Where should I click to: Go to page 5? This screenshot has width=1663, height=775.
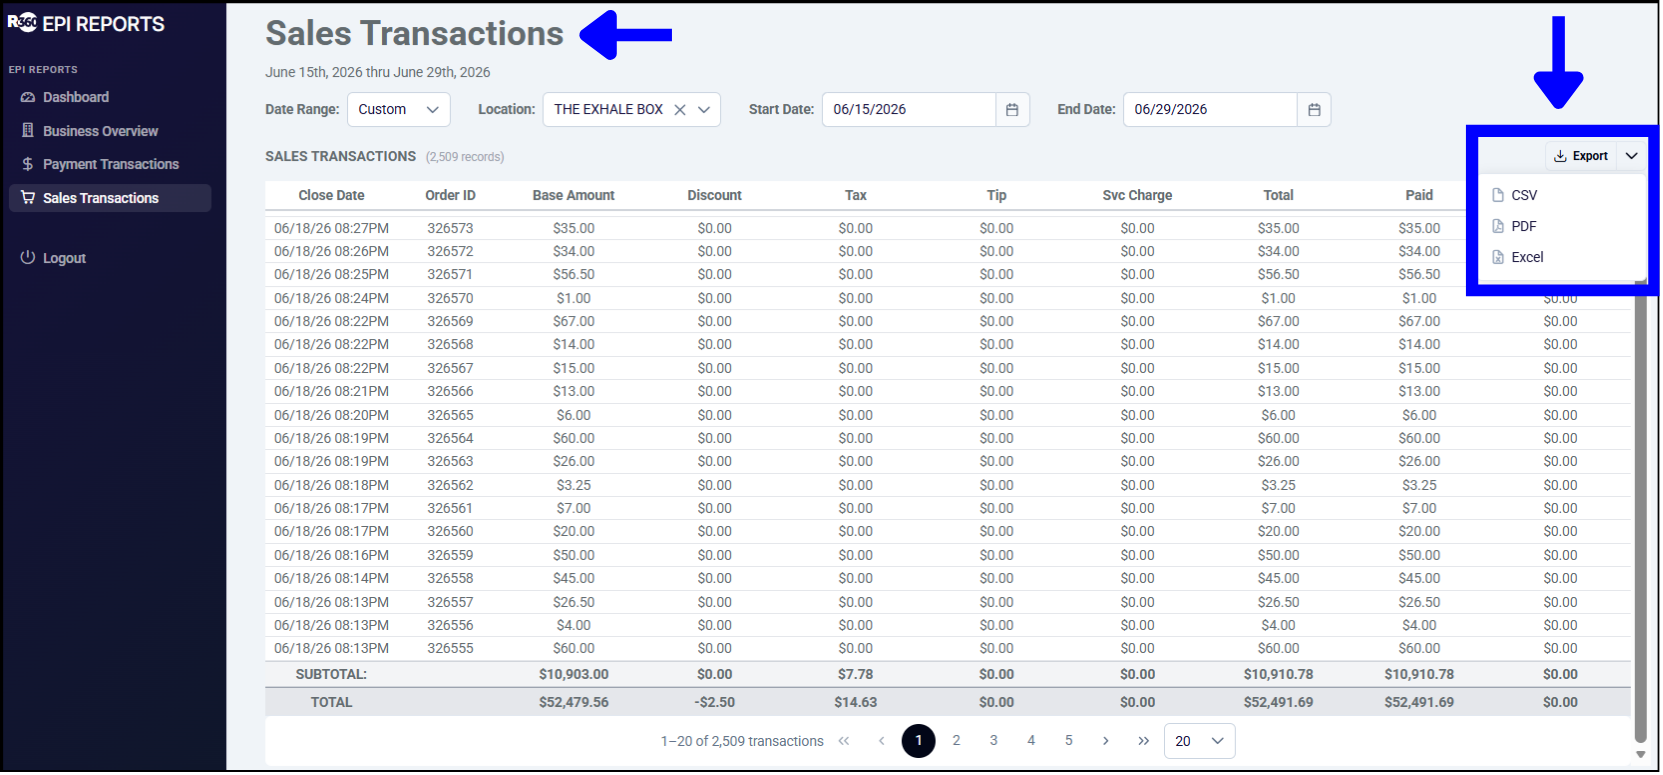(1068, 741)
